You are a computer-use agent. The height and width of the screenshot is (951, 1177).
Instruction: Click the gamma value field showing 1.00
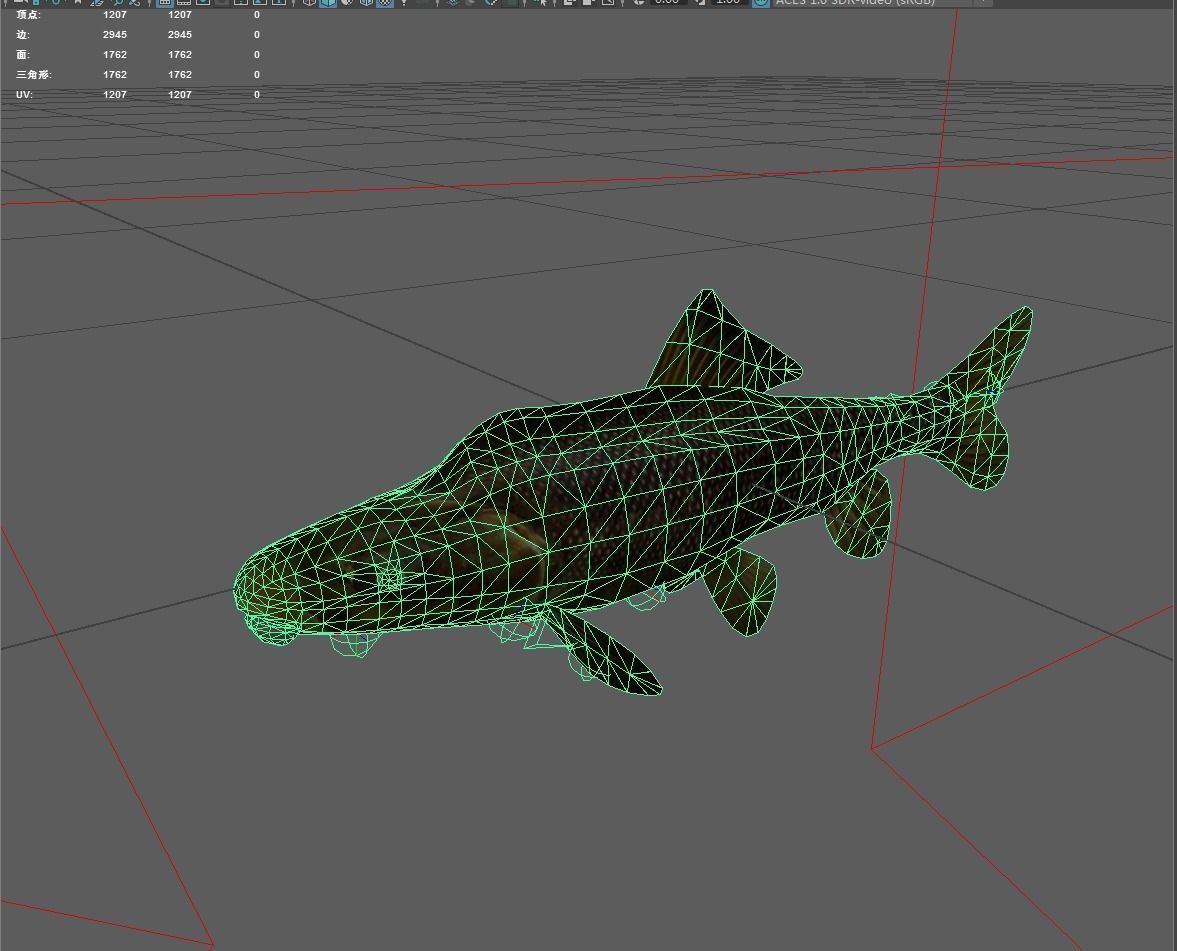(x=728, y=2)
